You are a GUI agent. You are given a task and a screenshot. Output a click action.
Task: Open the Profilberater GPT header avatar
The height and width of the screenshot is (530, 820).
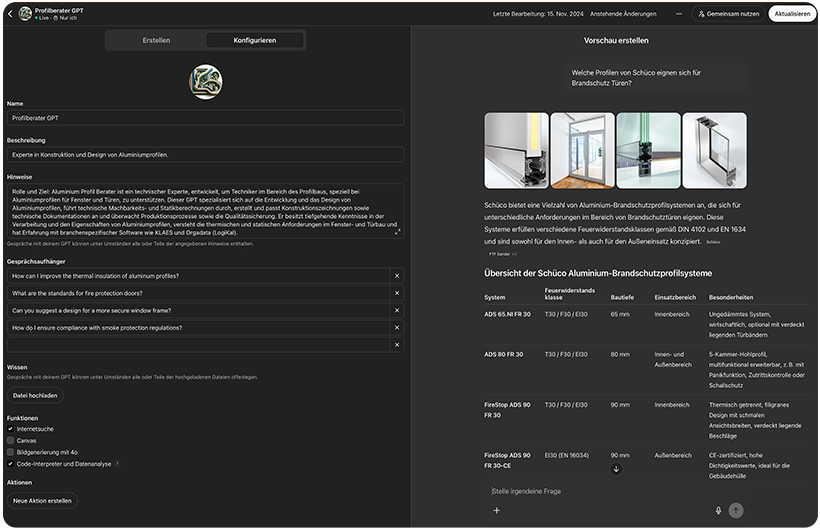pyautogui.click(x=25, y=14)
